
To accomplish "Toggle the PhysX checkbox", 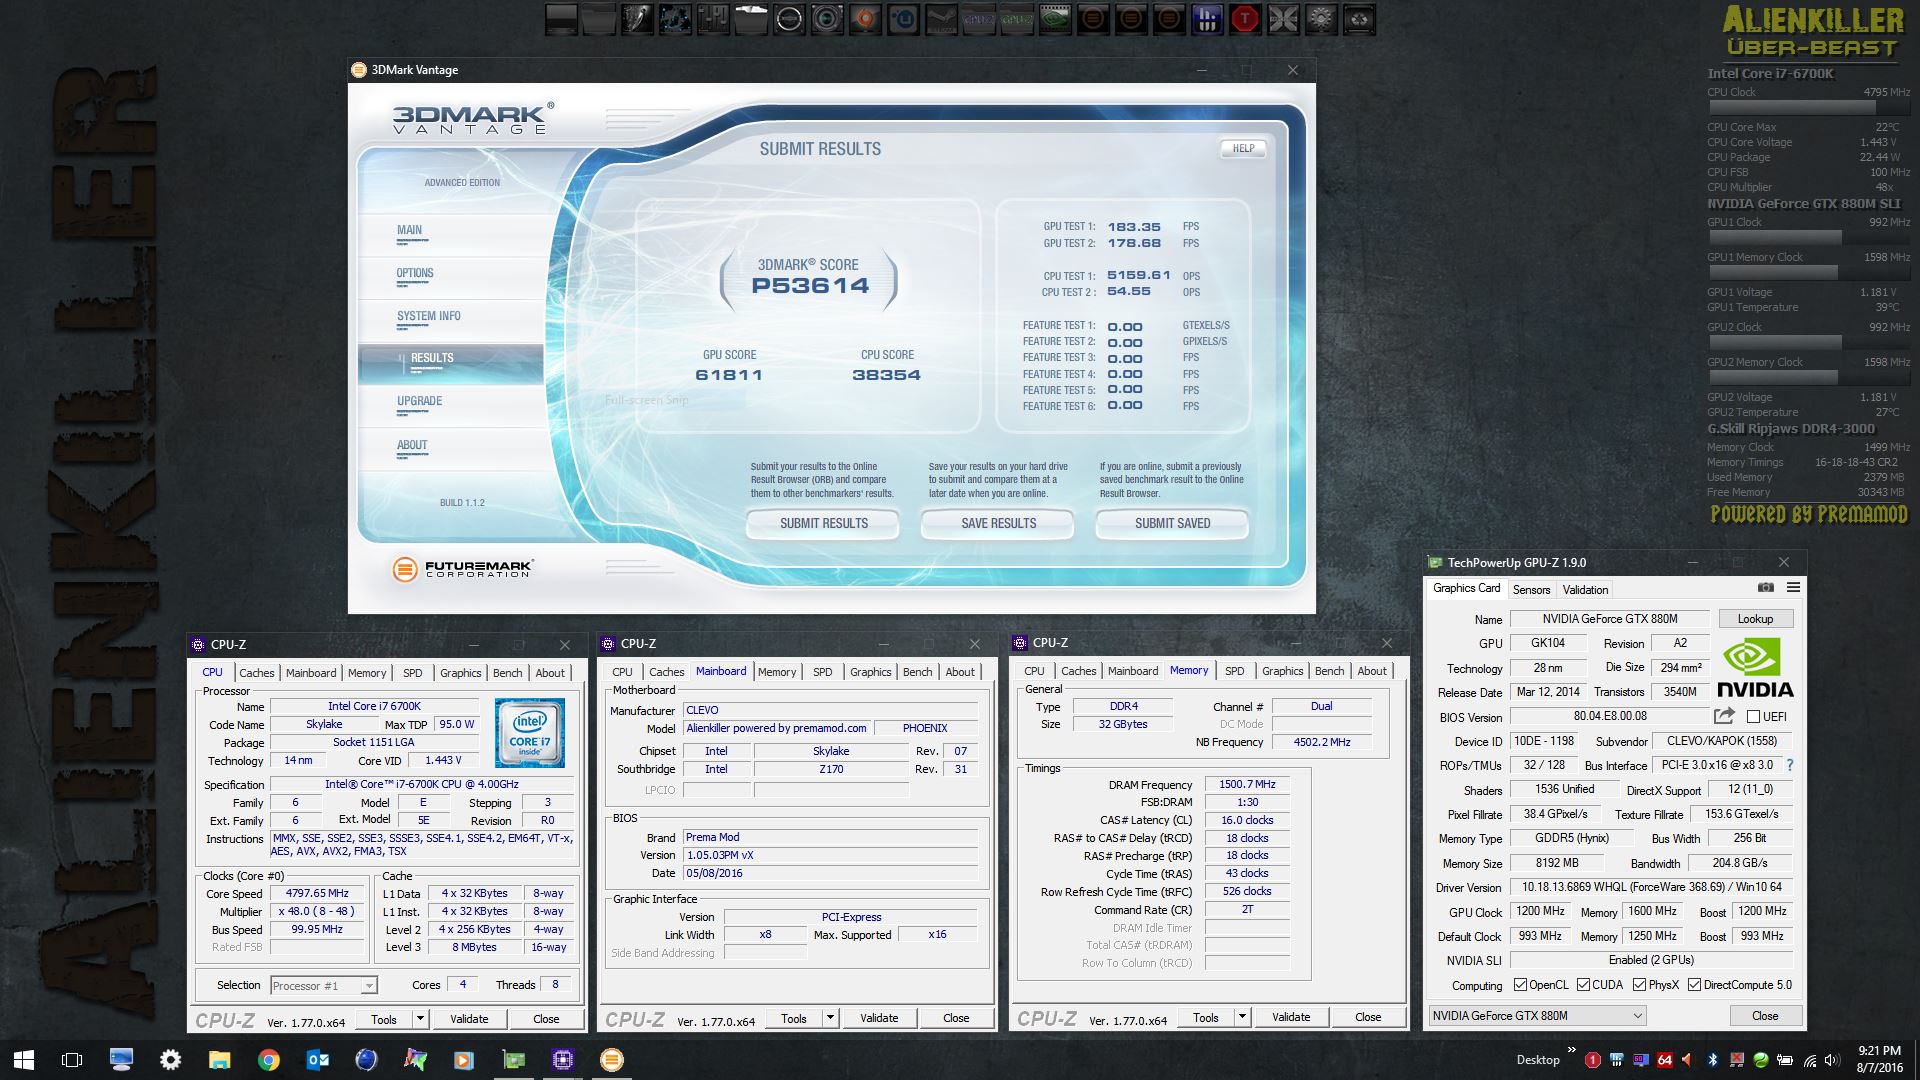I will (x=1639, y=985).
